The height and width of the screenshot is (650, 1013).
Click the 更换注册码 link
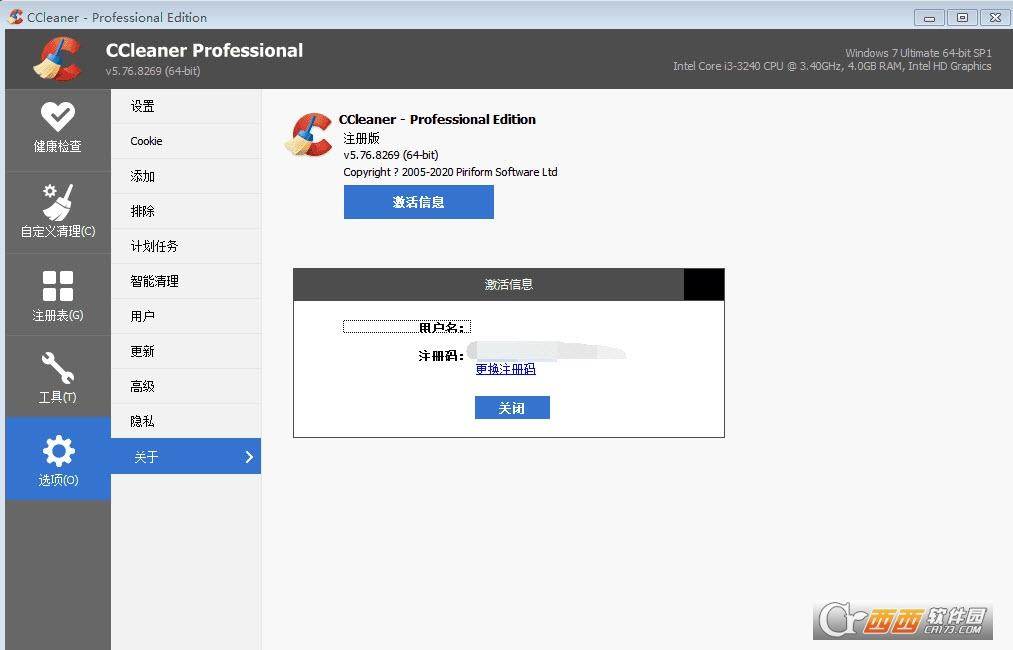506,369
